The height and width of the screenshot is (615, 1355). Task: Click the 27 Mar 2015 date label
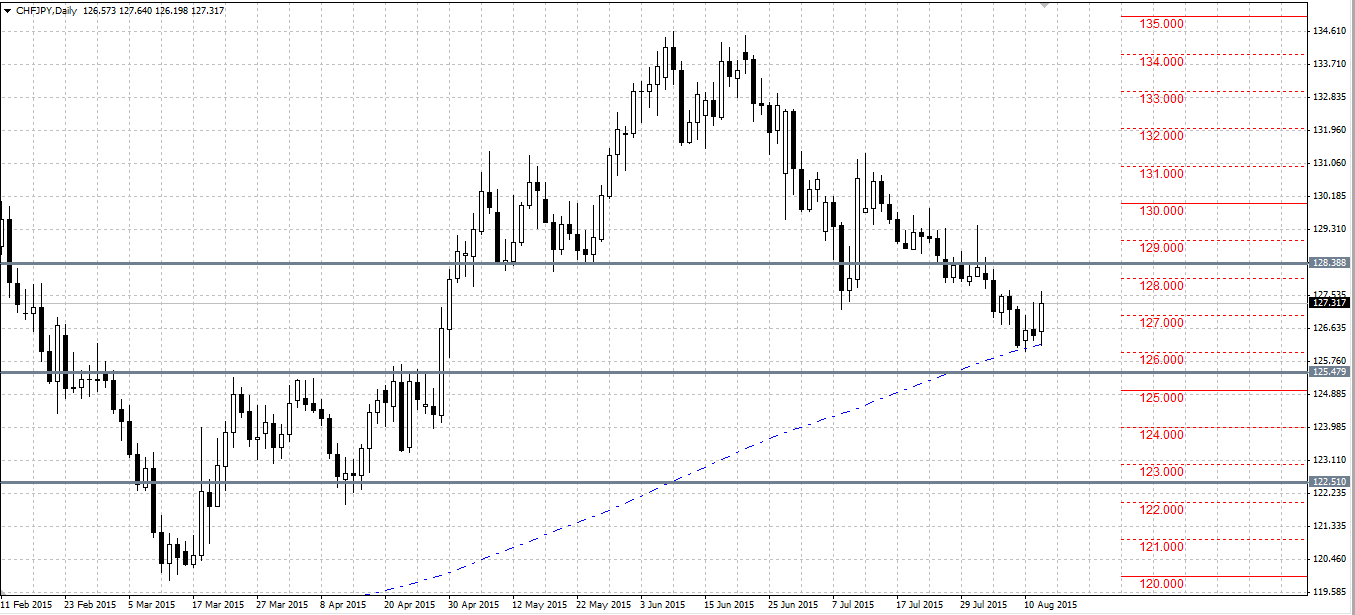click(x=281, y=605)
